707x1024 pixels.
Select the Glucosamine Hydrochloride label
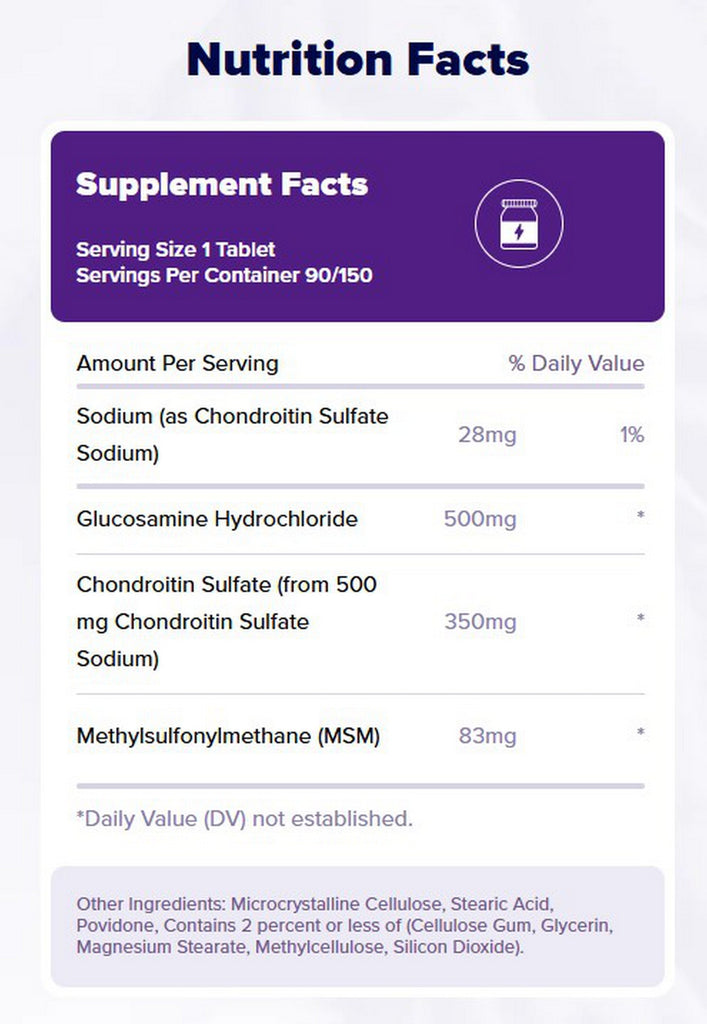click(217, 519)
